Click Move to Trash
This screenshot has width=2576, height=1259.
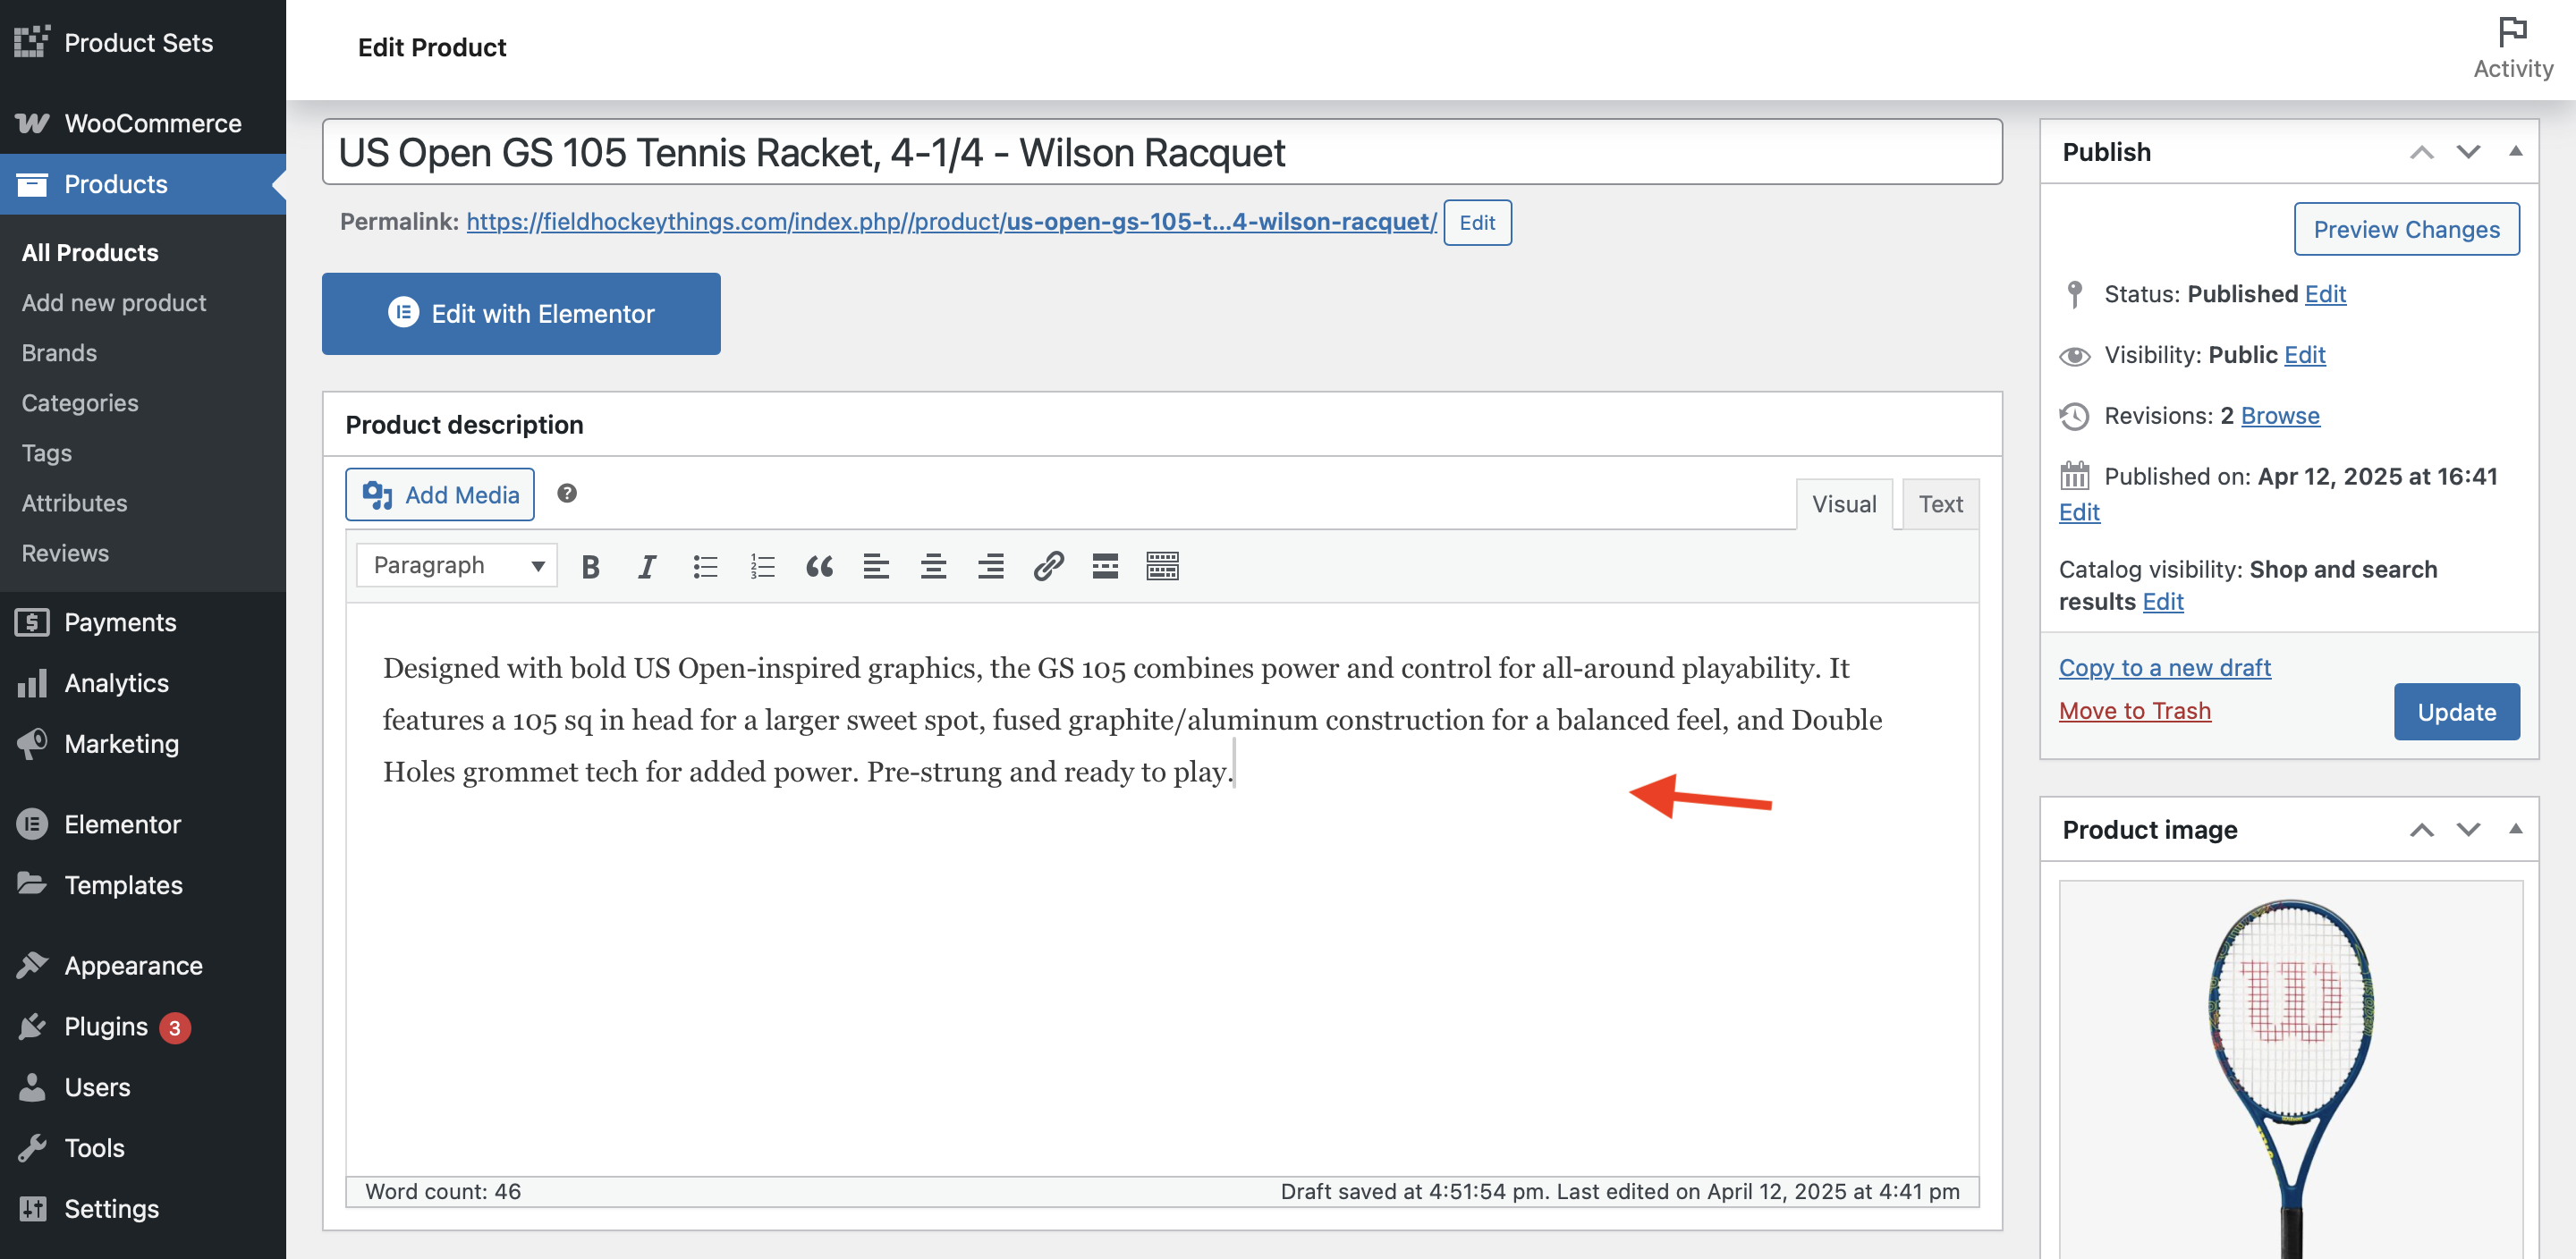click(x=2134, y=711)
